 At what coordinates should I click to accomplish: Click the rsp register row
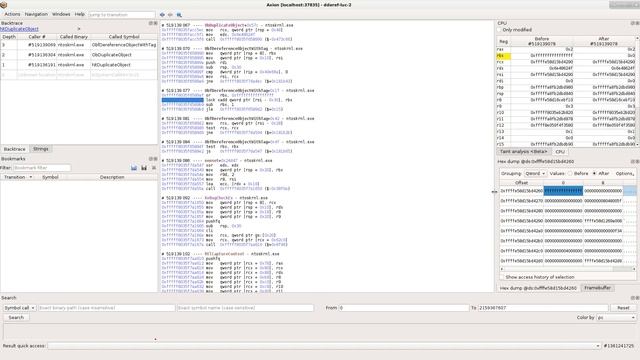566,93
